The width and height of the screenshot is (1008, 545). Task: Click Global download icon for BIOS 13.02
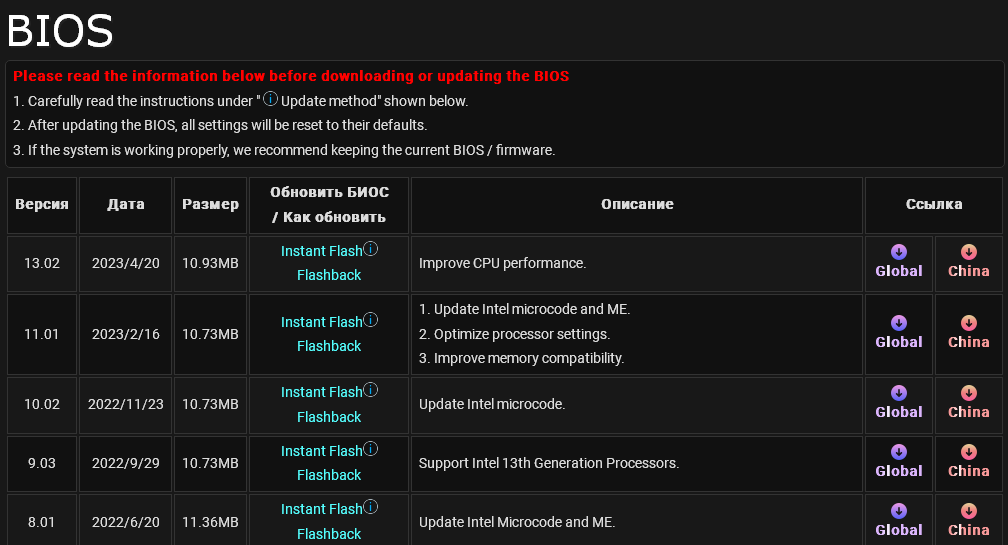click(x=898, y=252)
